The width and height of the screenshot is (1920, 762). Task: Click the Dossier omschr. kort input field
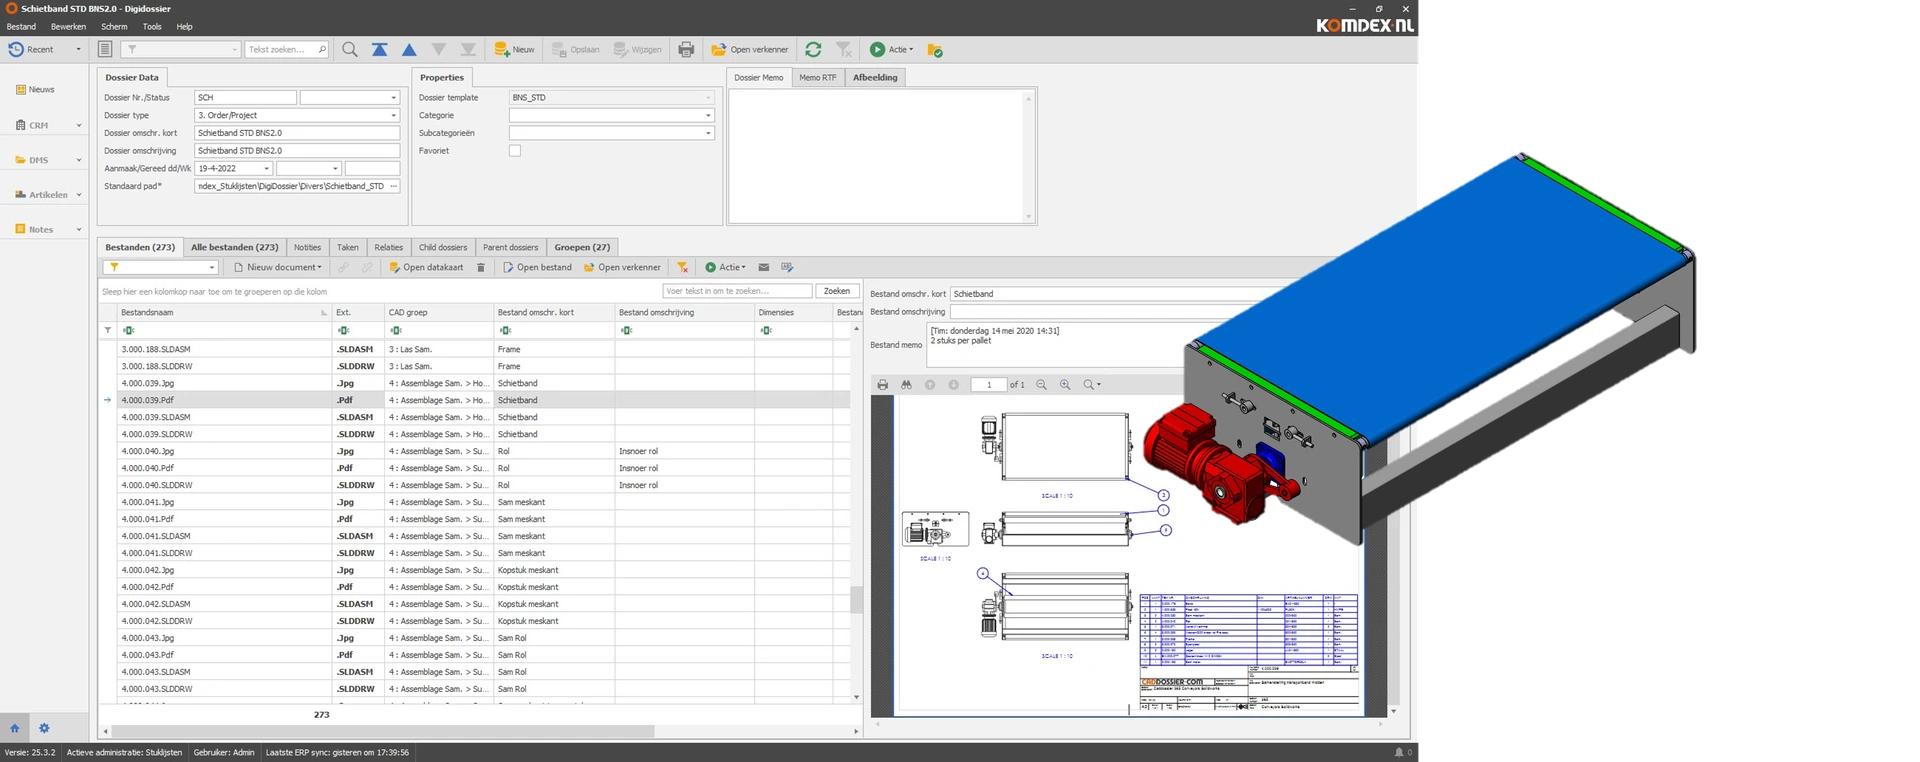pyautogui.click(x=296, y=133)
